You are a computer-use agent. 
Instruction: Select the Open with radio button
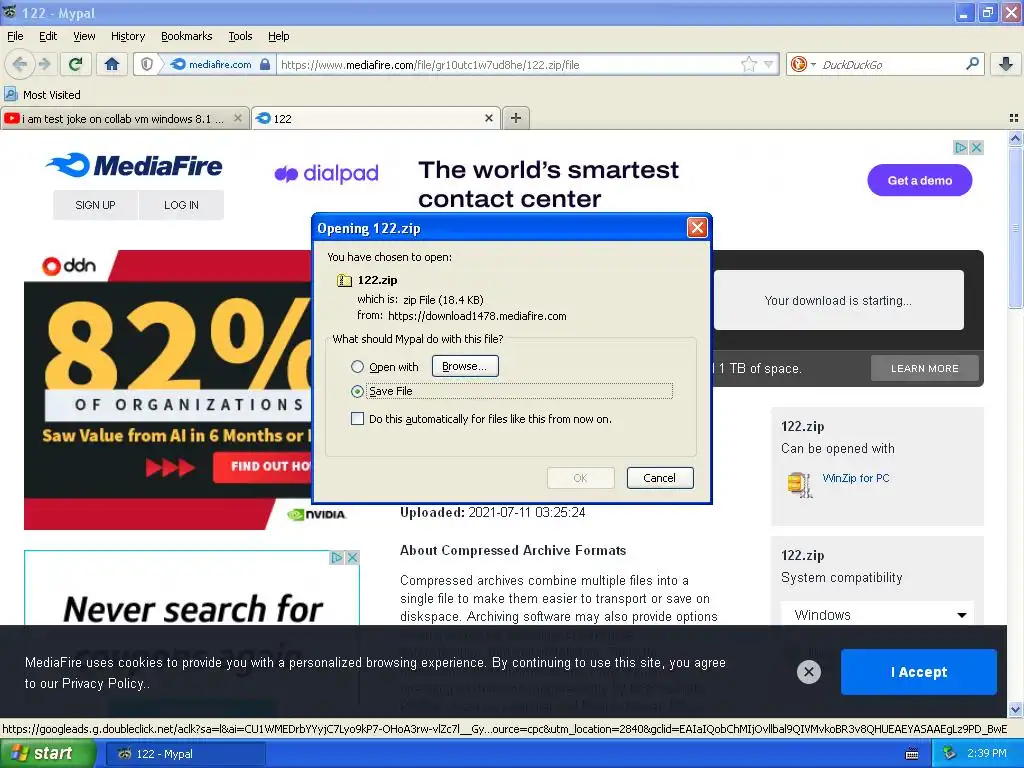357,366
